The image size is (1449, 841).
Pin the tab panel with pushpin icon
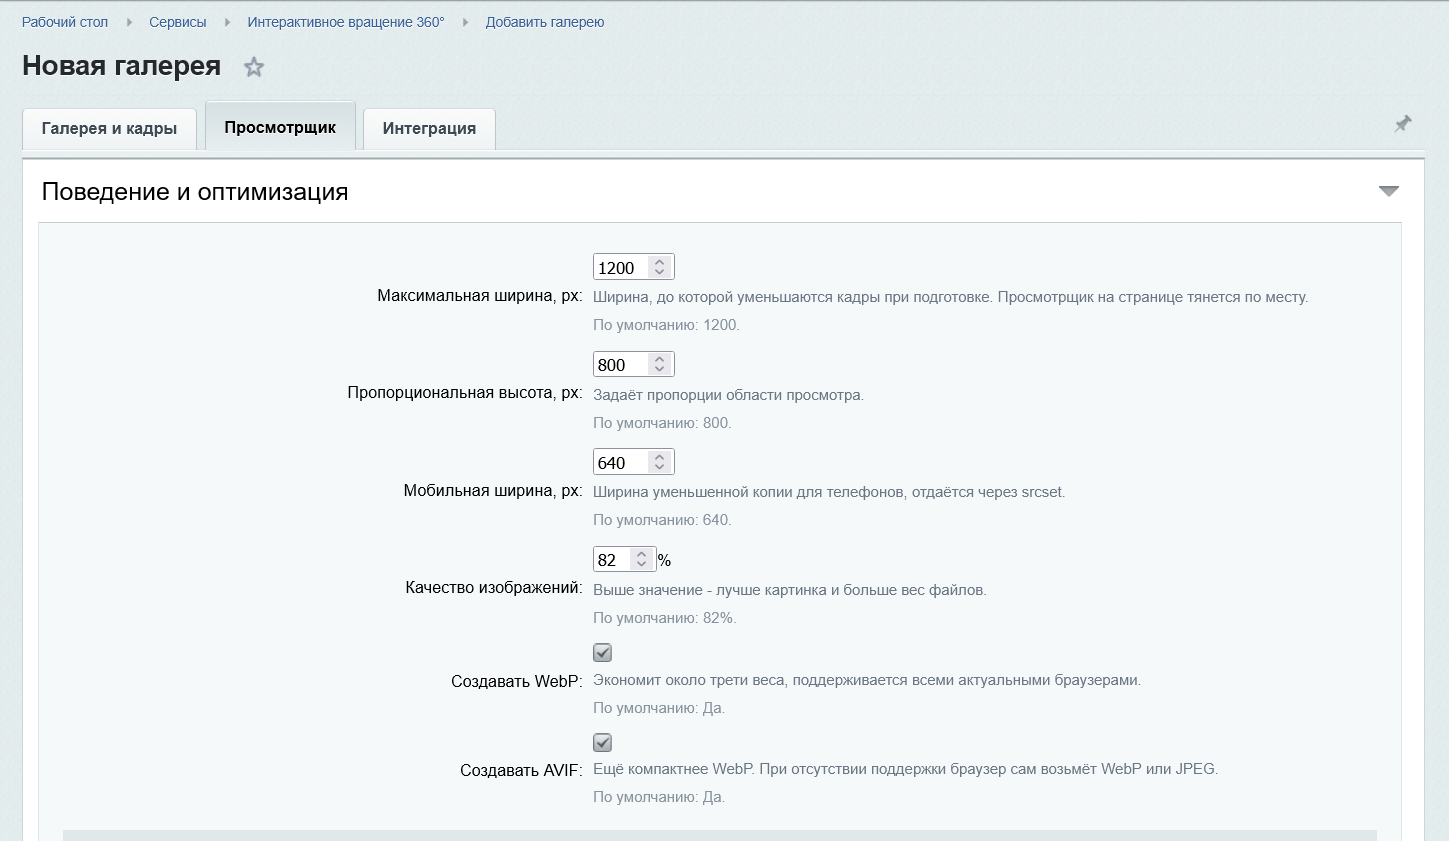pos(1403,124)
